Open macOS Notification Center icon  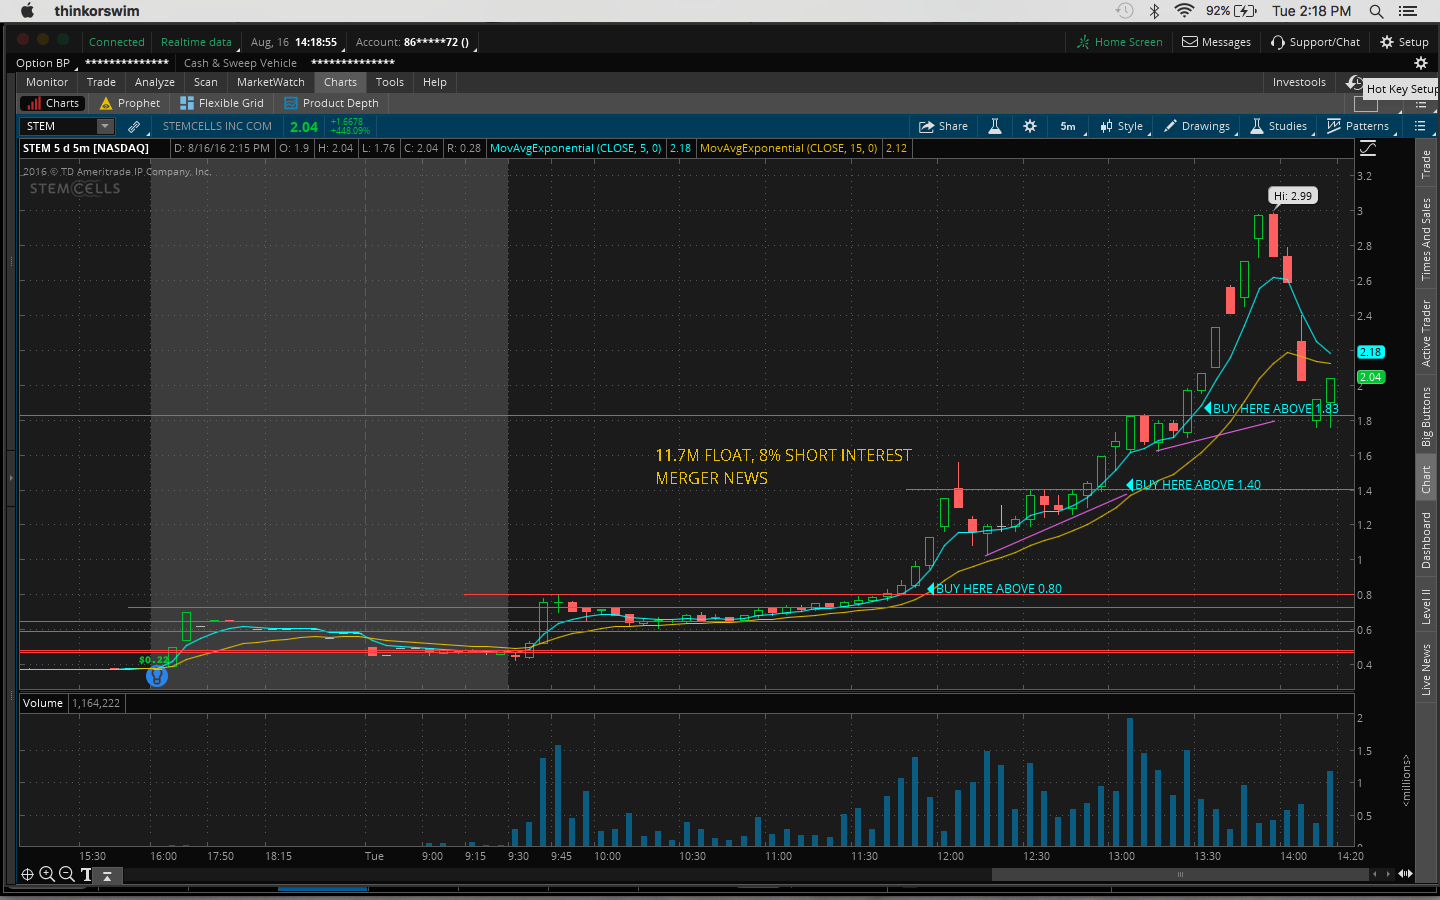[x=1408, y=11]
